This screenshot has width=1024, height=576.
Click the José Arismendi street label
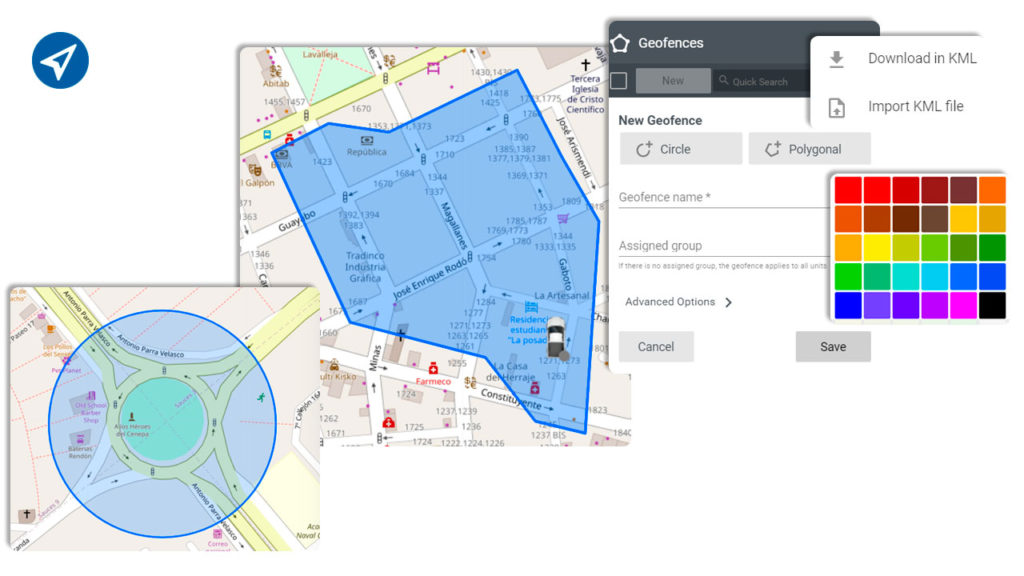tap(574, 148)
